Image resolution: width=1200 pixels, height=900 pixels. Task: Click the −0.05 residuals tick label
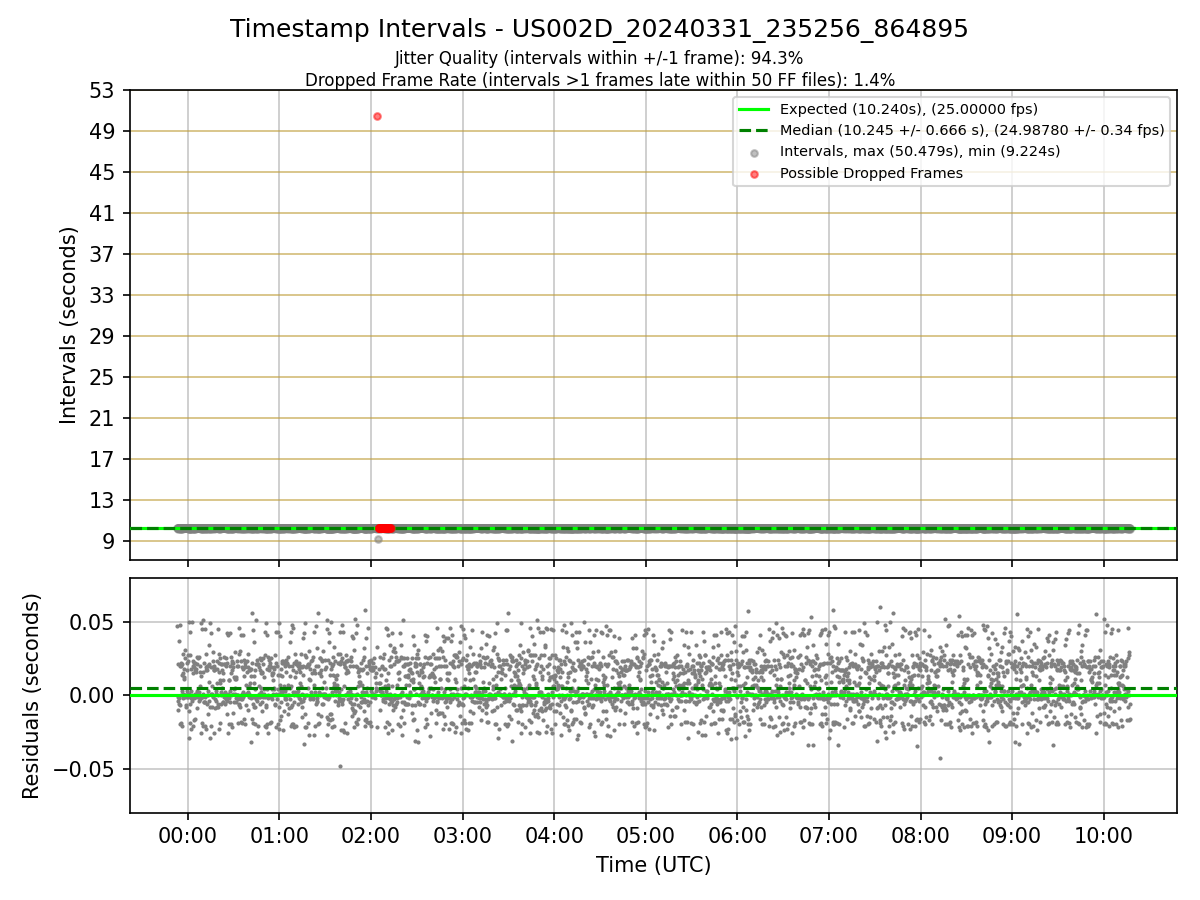click(86, 770)
